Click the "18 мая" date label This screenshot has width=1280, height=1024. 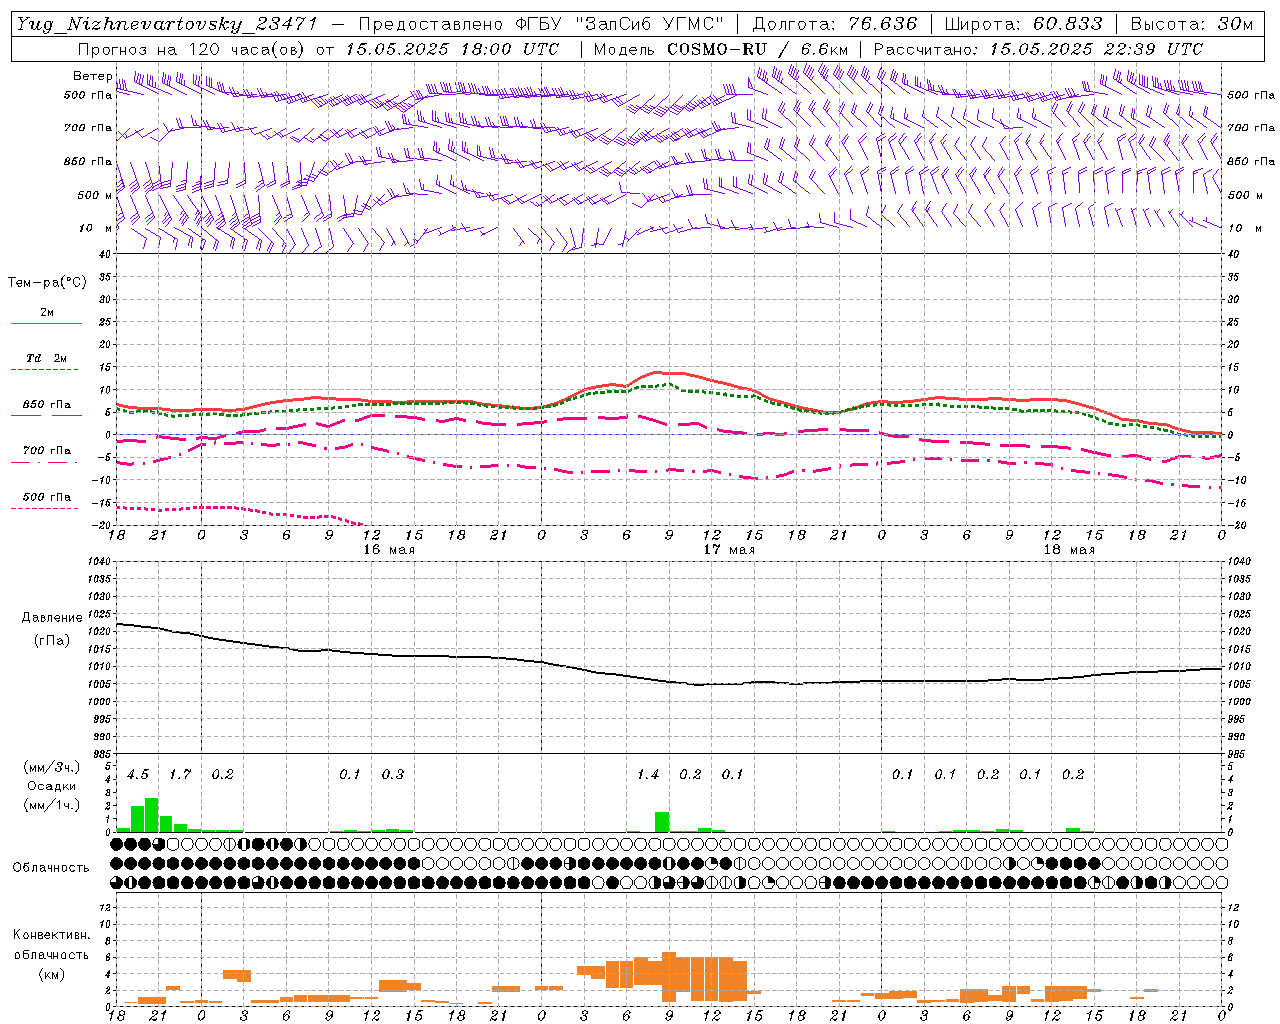coord(1069,550)
